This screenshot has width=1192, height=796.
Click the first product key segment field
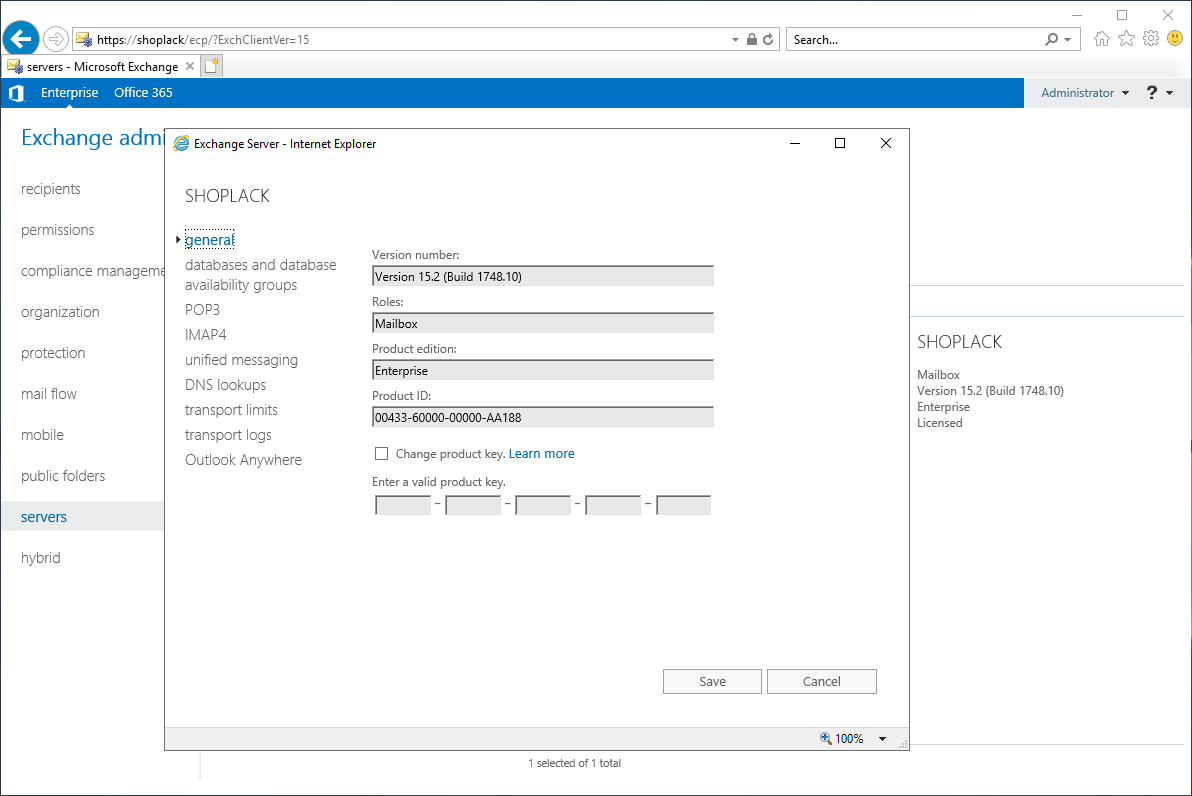tap(403, 505)
